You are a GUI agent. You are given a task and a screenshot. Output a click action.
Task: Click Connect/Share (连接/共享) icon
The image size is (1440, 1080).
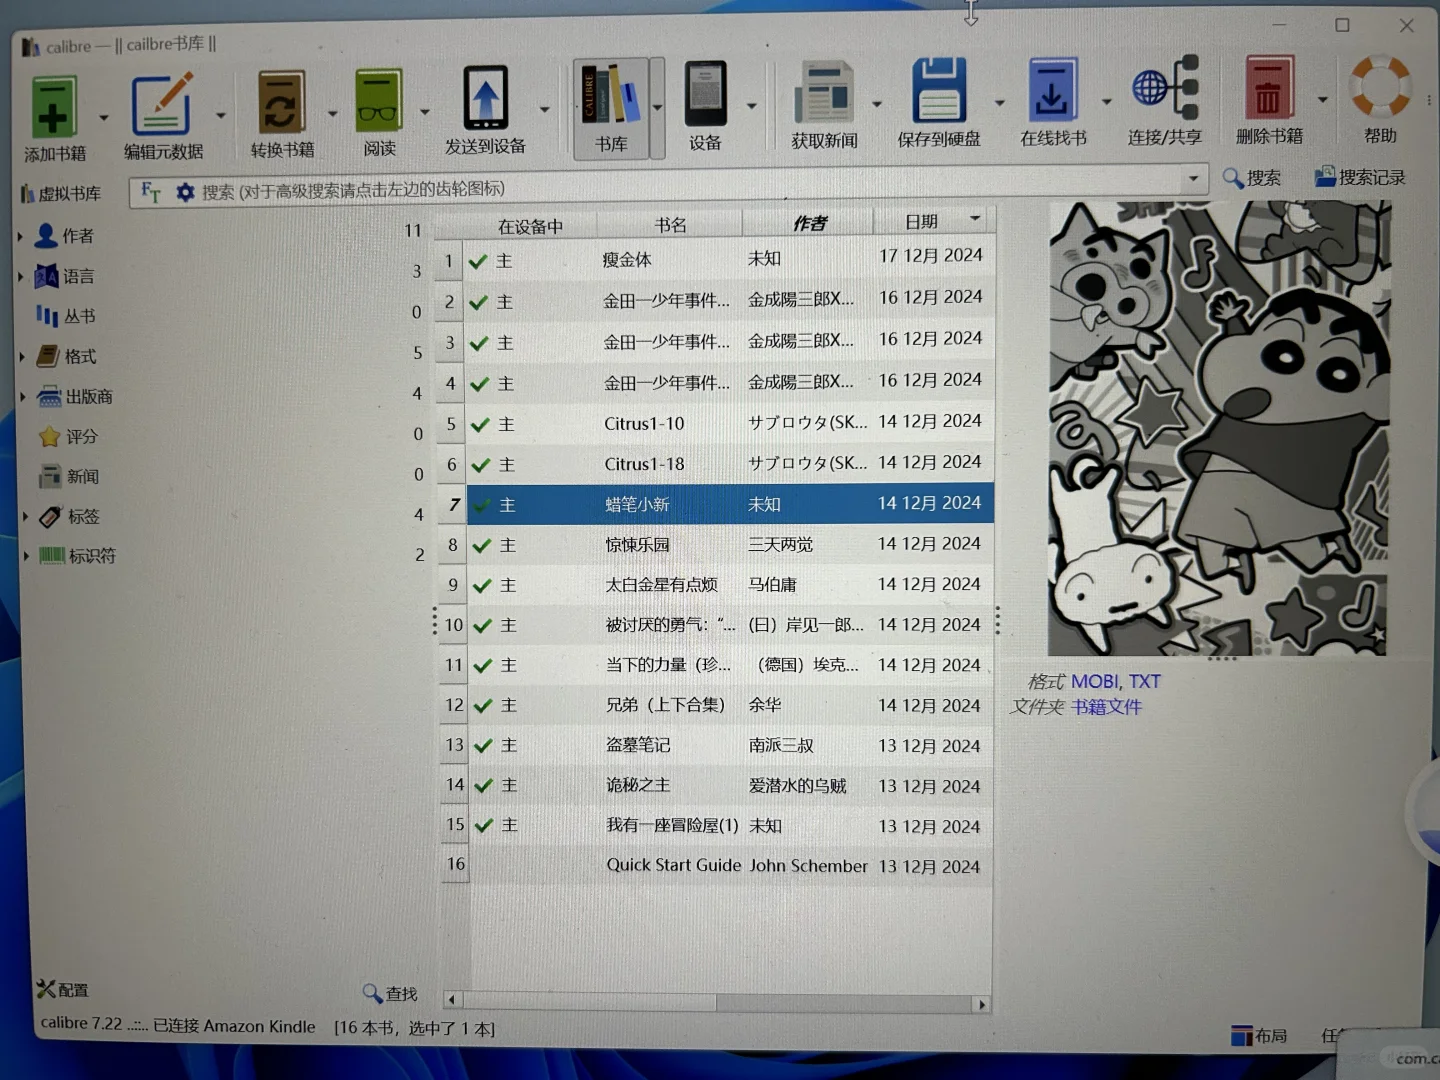pyautogui.click(x=1166, y=89)
